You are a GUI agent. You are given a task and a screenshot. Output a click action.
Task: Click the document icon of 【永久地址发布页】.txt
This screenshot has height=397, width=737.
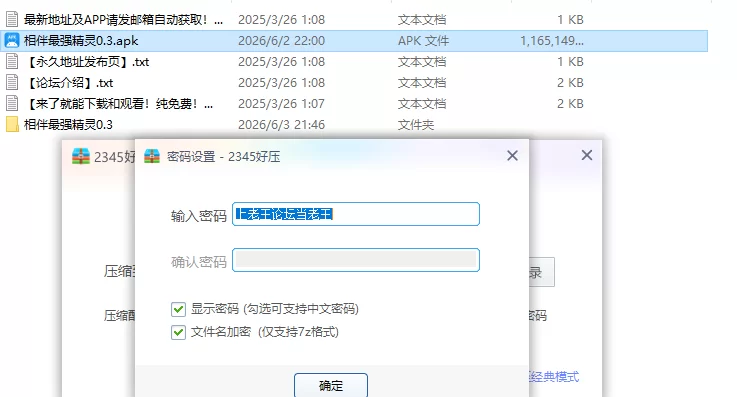pyautogui.click(x=12, y=62)
